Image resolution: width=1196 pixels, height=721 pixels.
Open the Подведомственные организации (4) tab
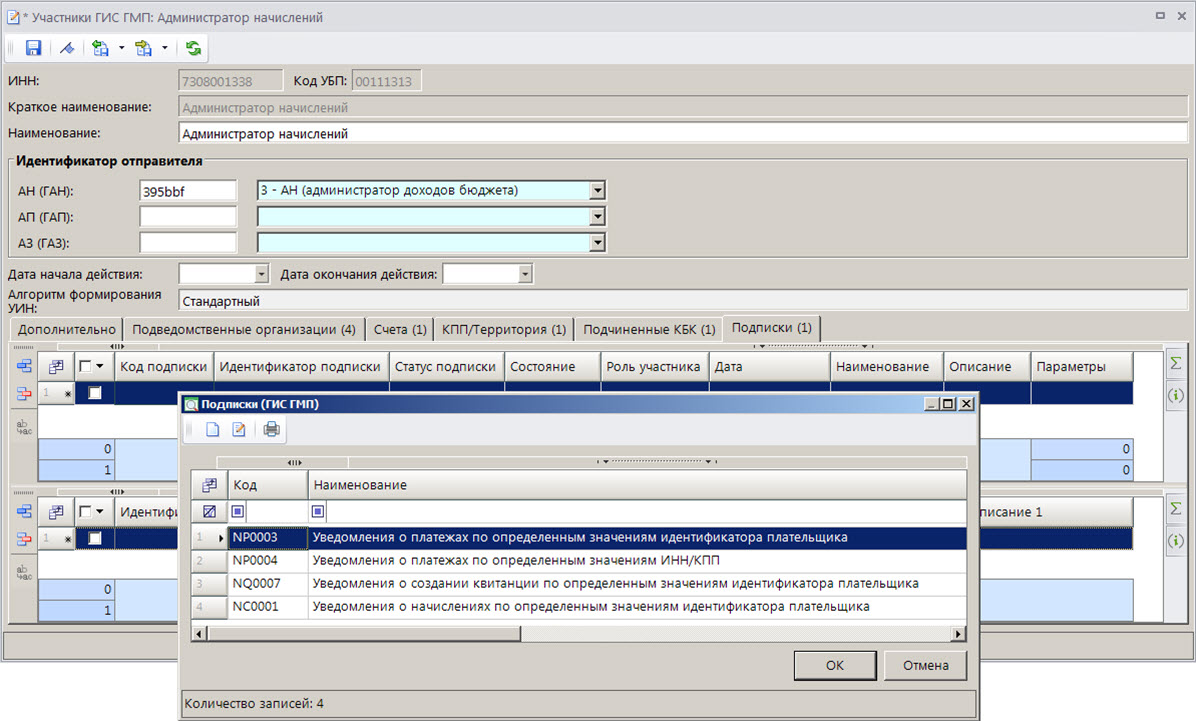click(x=243, y=329)
